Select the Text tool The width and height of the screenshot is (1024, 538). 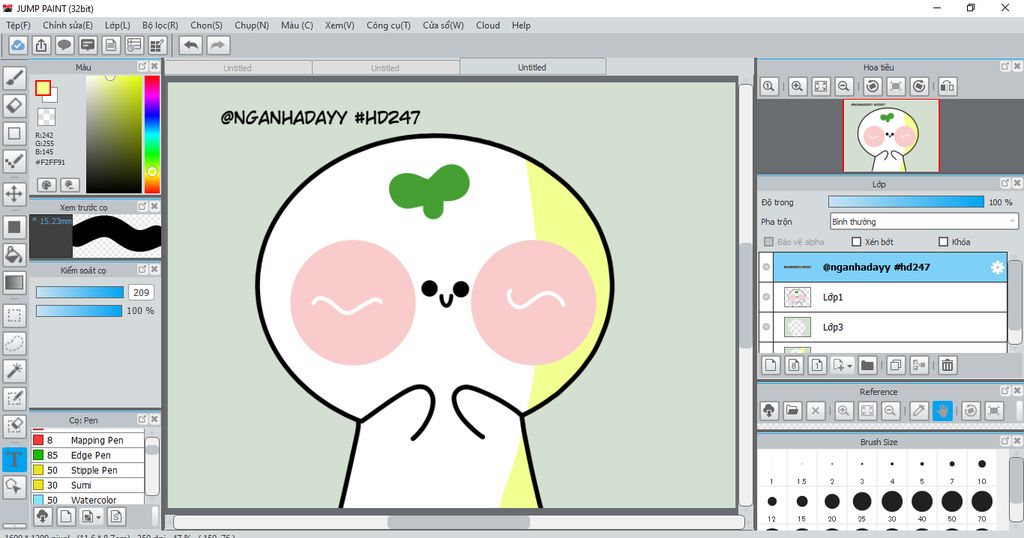[x=14, y=459]
